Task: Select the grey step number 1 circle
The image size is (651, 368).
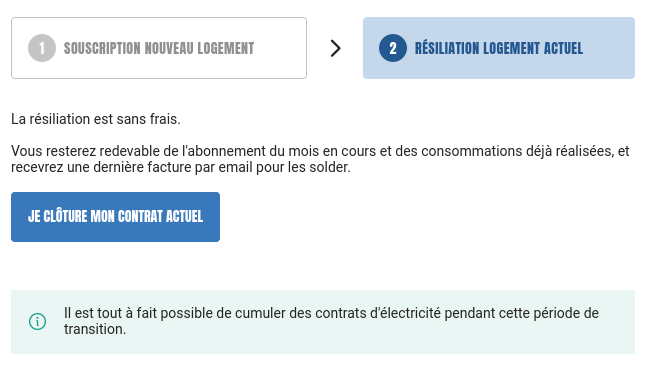Action: click(42, 48)
